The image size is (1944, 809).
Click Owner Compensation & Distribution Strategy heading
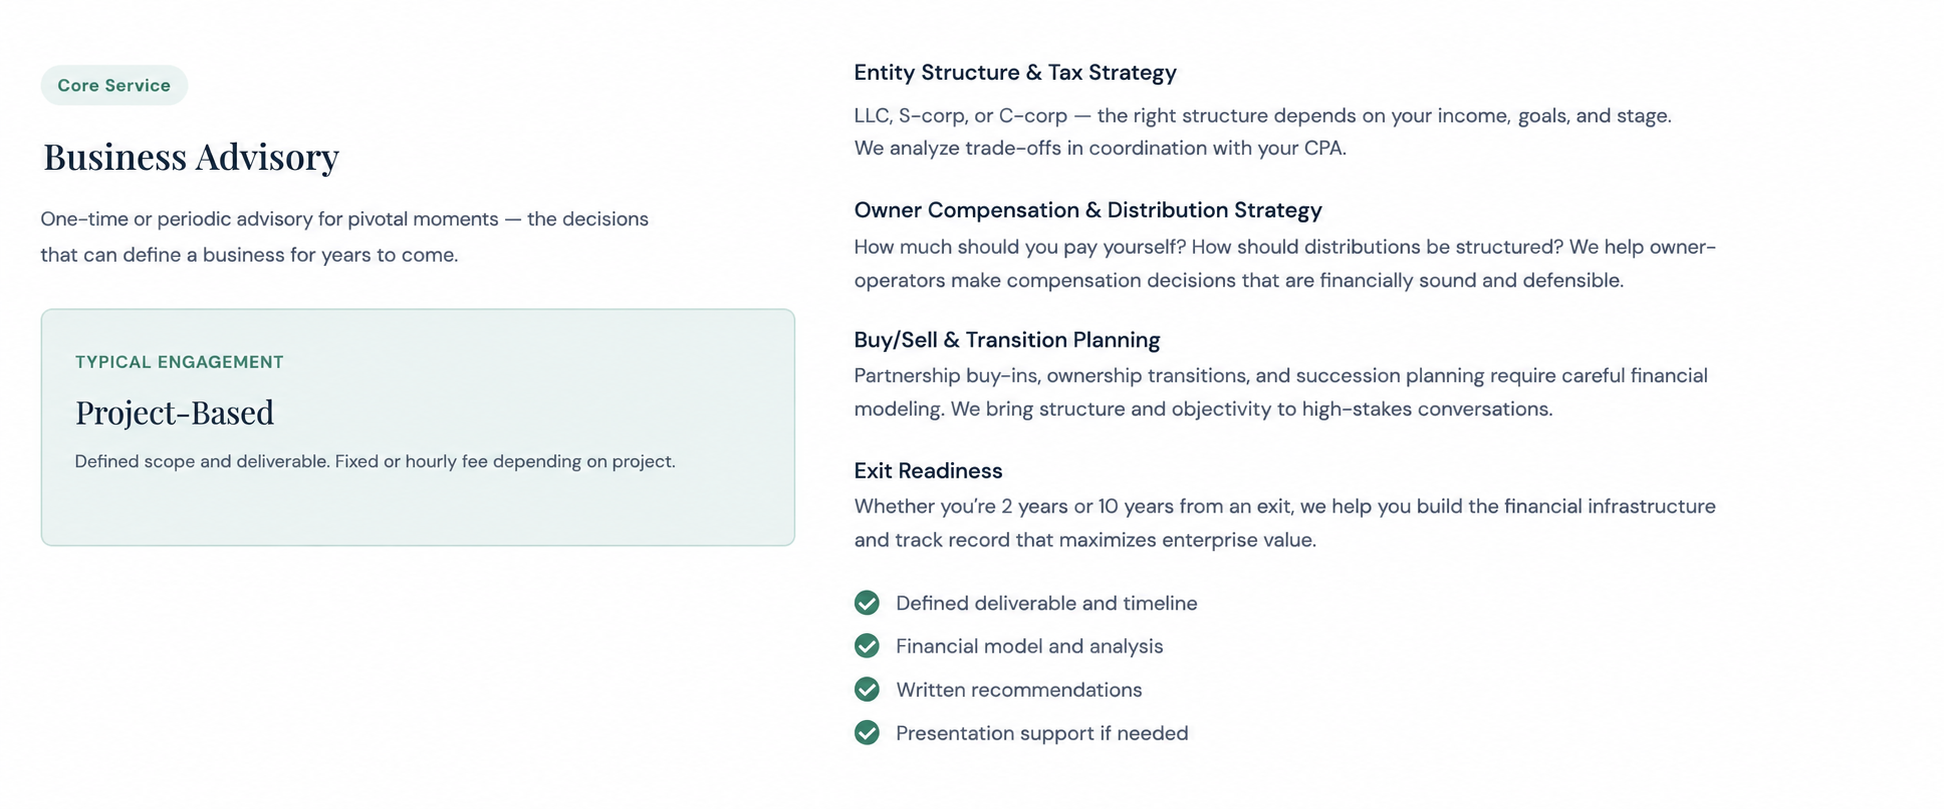tap(1088, 210)
